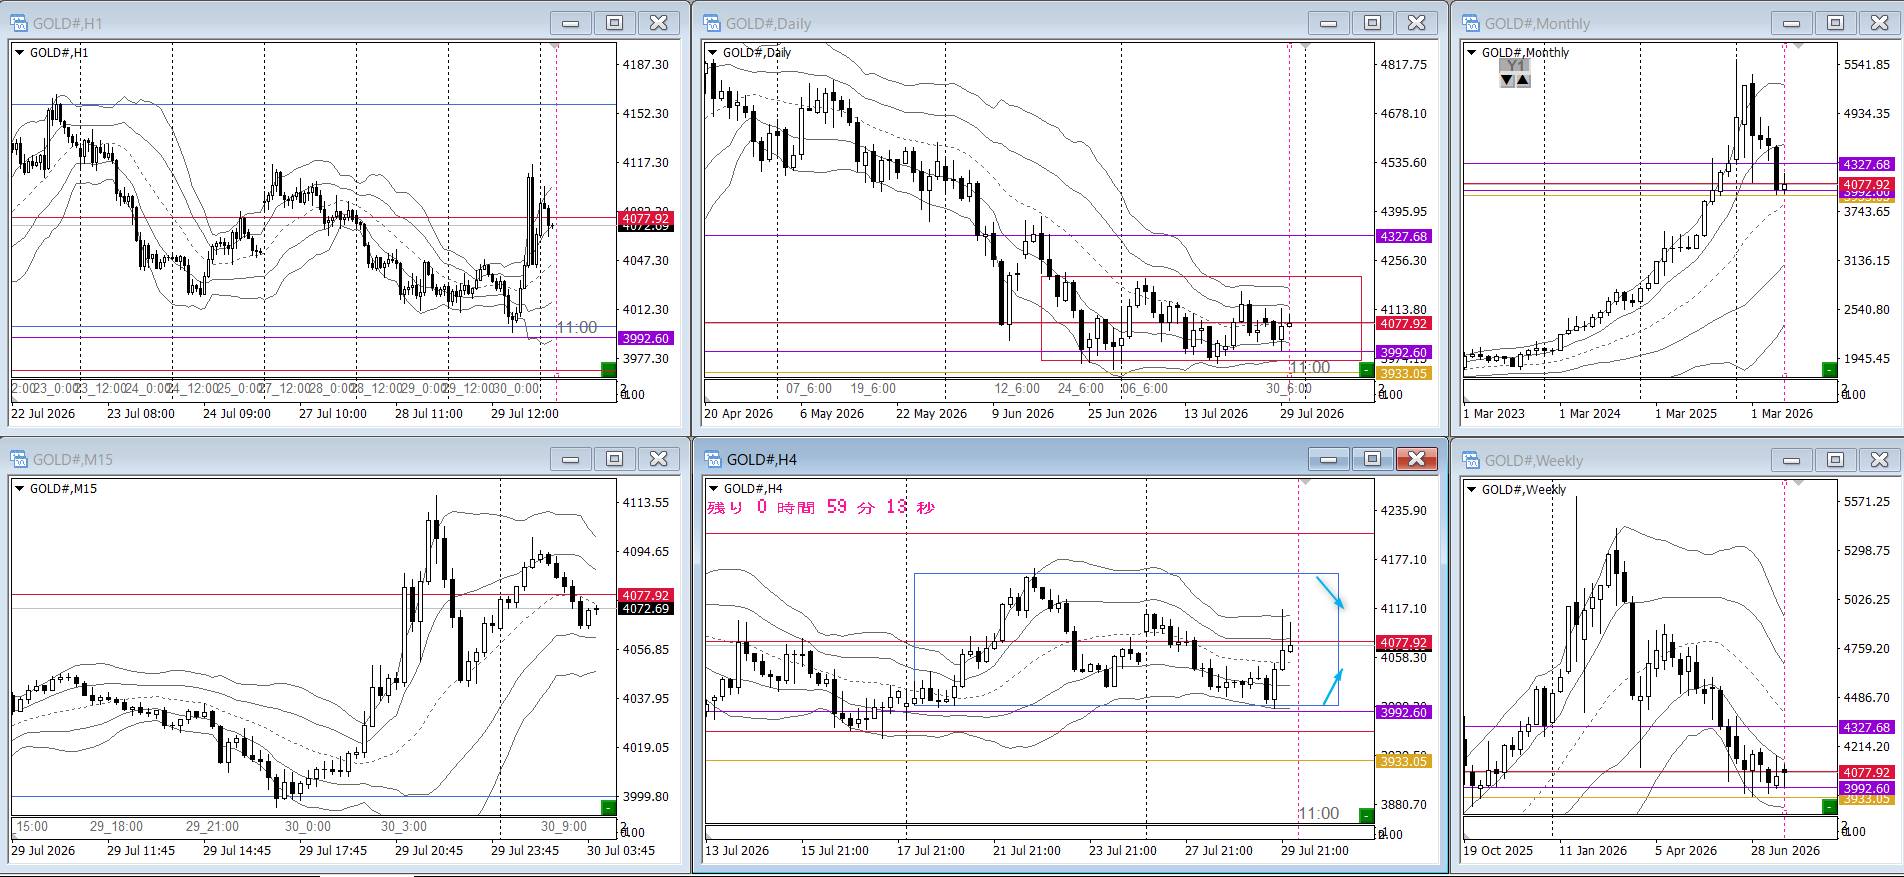Open the GOLD#,H1 chart label dropdown triangle
The image size is (1904, 877).
click(19, 53)
